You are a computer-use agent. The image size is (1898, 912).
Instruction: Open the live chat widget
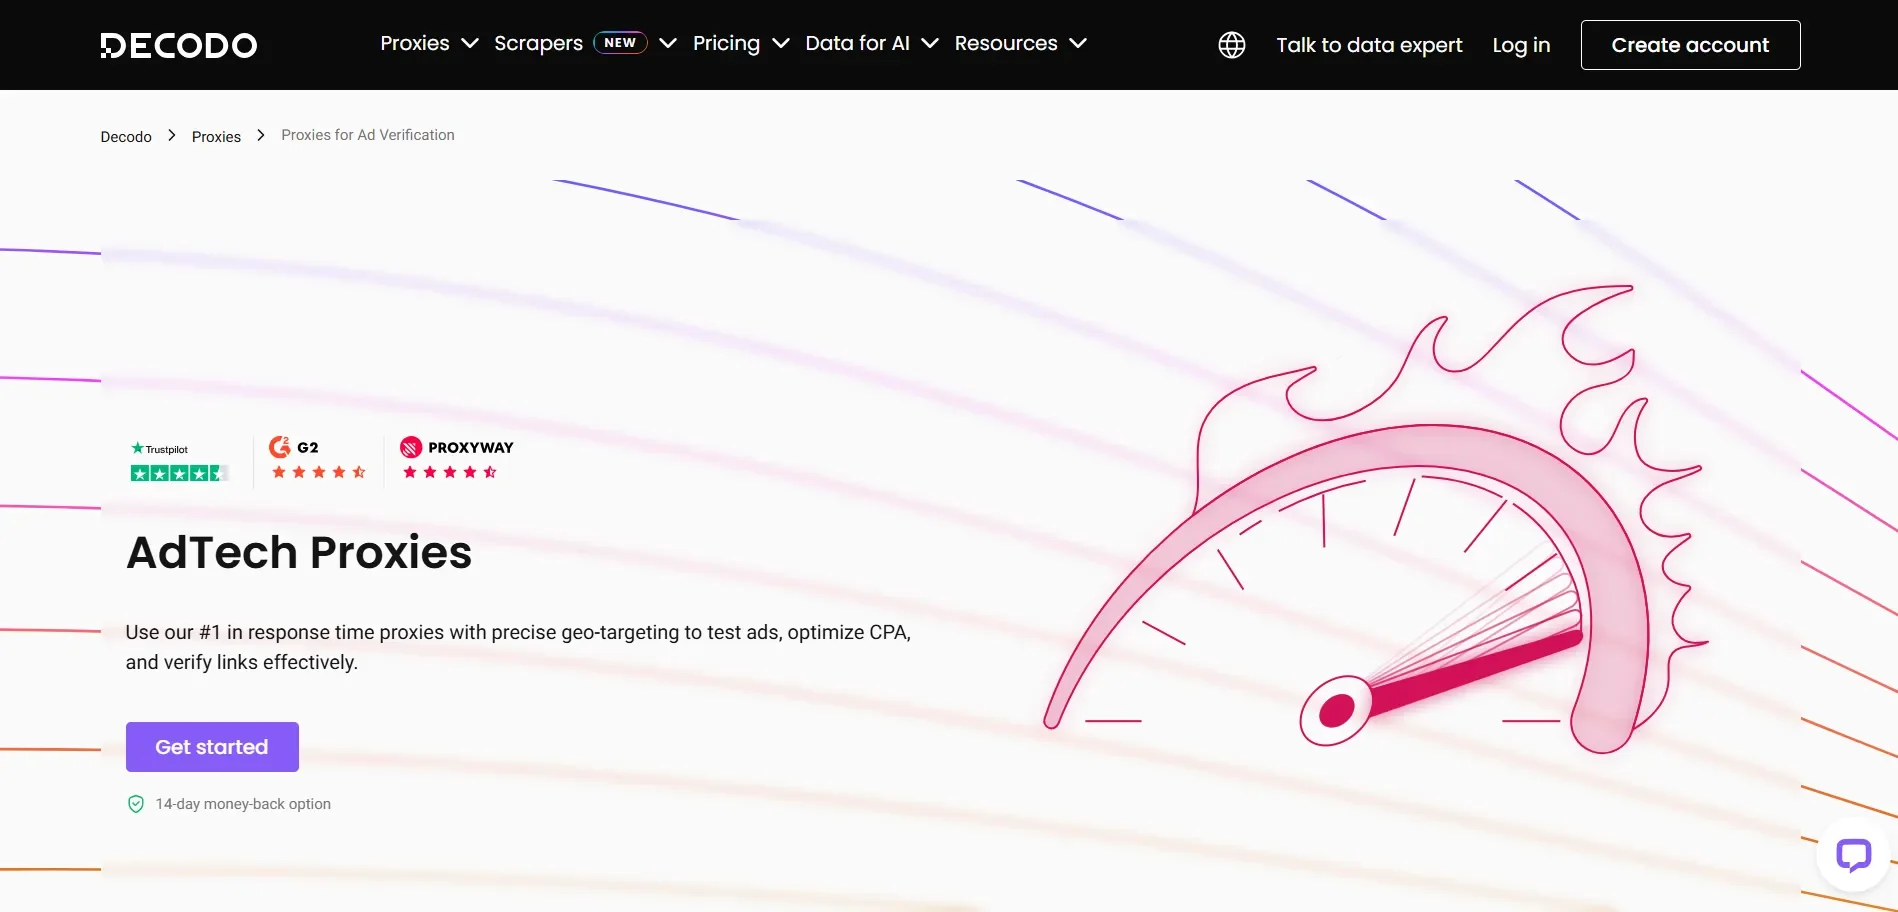[1853, 855]
